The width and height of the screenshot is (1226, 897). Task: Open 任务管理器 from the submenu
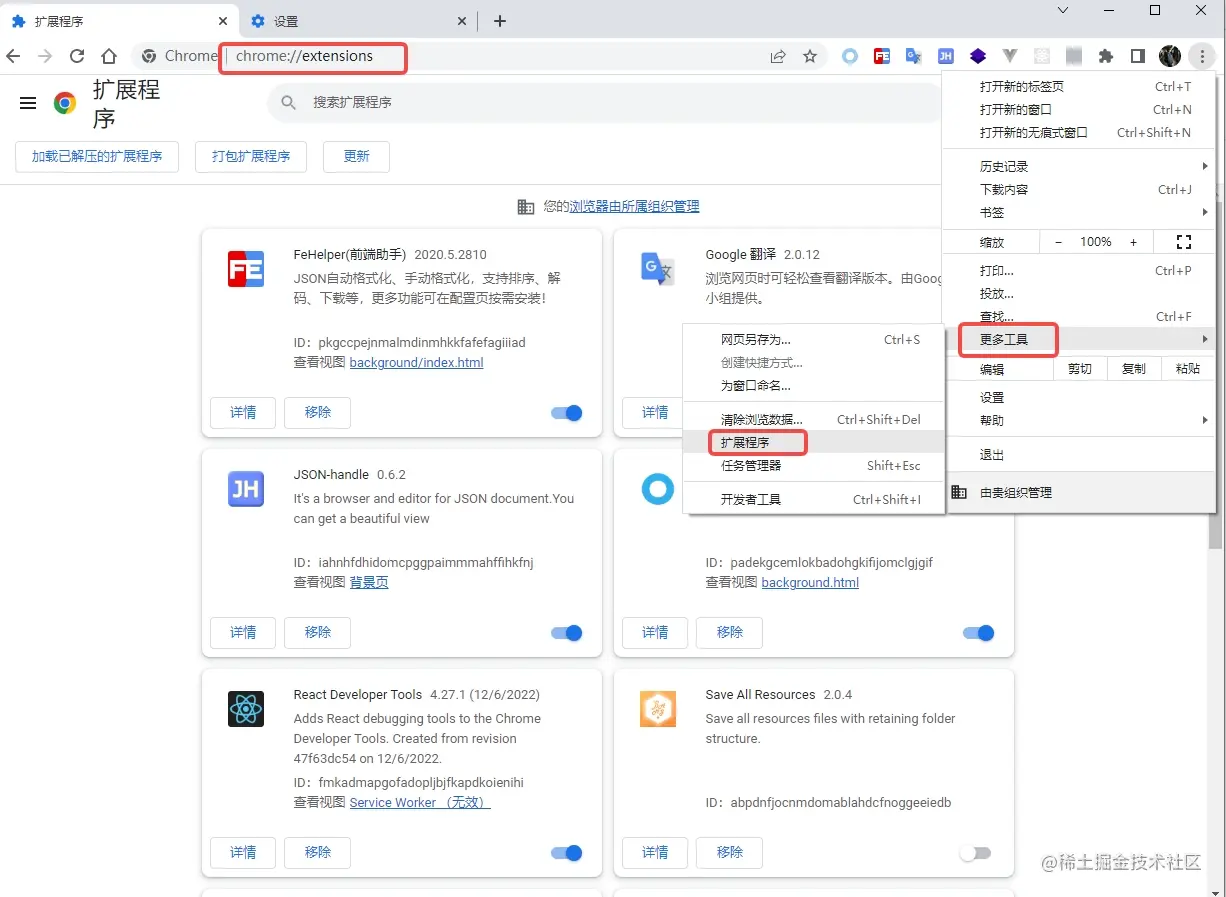pyautogui.click(x=814, y=465)
